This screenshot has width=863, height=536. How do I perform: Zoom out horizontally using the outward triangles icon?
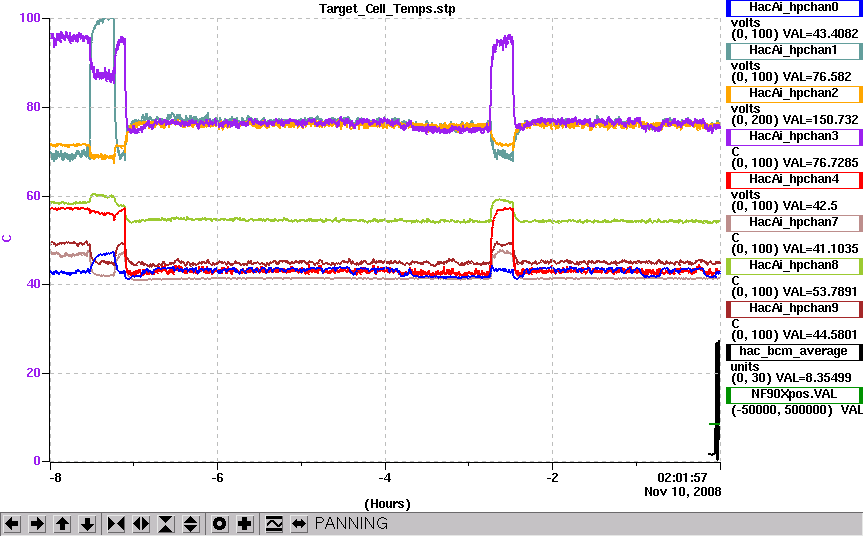141,523
